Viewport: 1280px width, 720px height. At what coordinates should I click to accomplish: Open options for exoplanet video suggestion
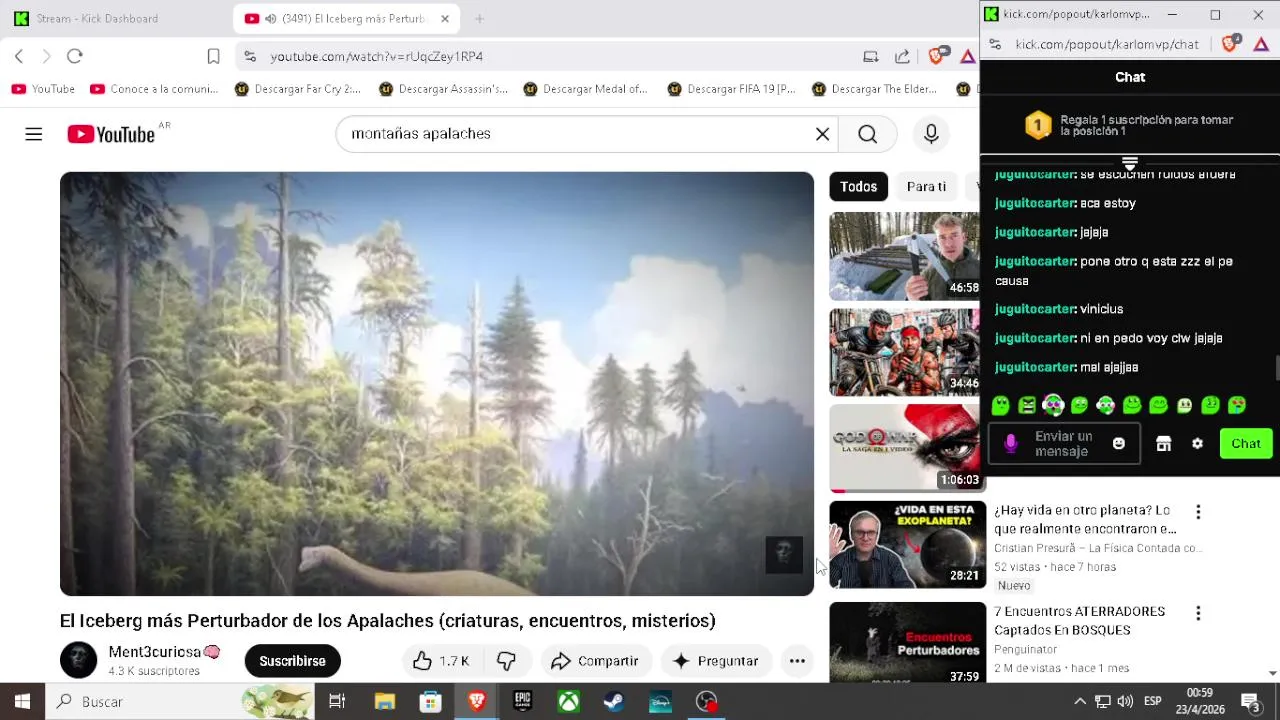tap(1198, 512)
